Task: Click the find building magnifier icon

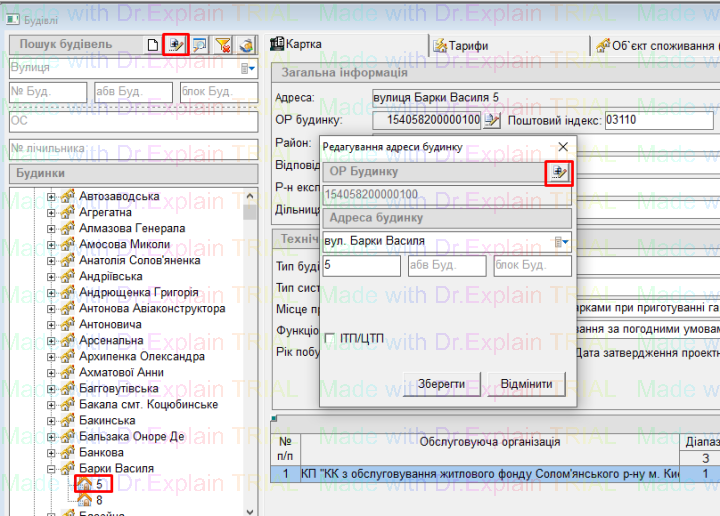Action: tap(199, 45)
